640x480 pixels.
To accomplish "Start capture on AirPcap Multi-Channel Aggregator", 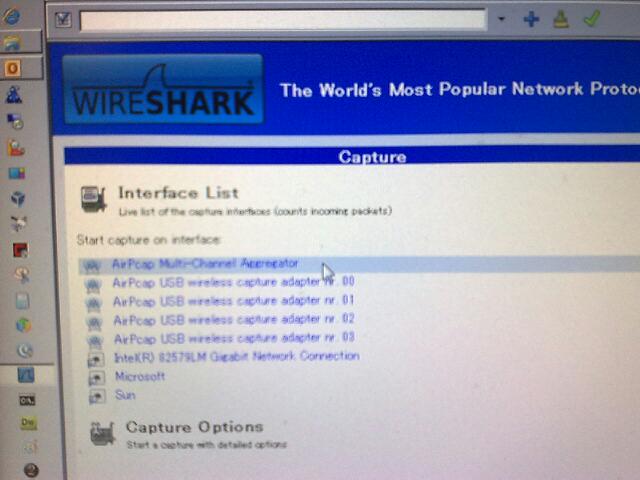I will click(x=205, y=264).
